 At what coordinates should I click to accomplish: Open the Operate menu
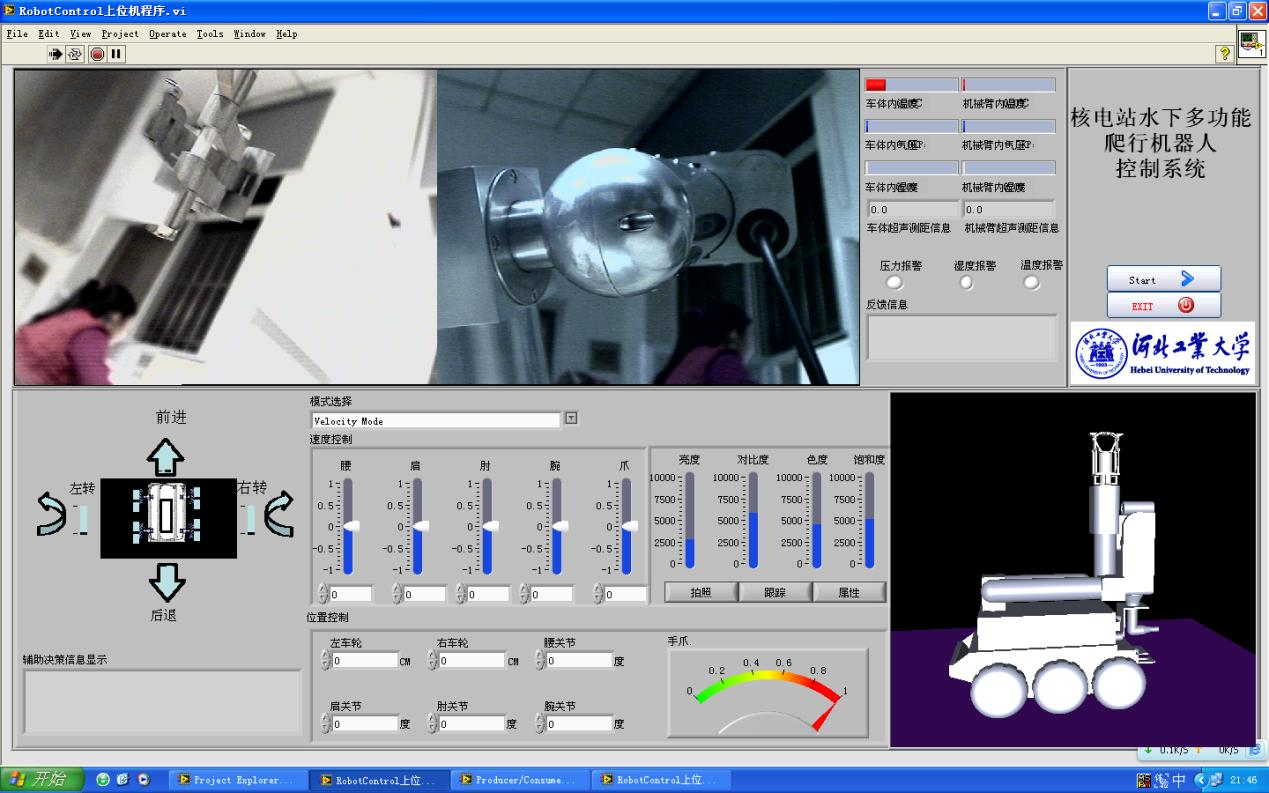coord(167,34)
